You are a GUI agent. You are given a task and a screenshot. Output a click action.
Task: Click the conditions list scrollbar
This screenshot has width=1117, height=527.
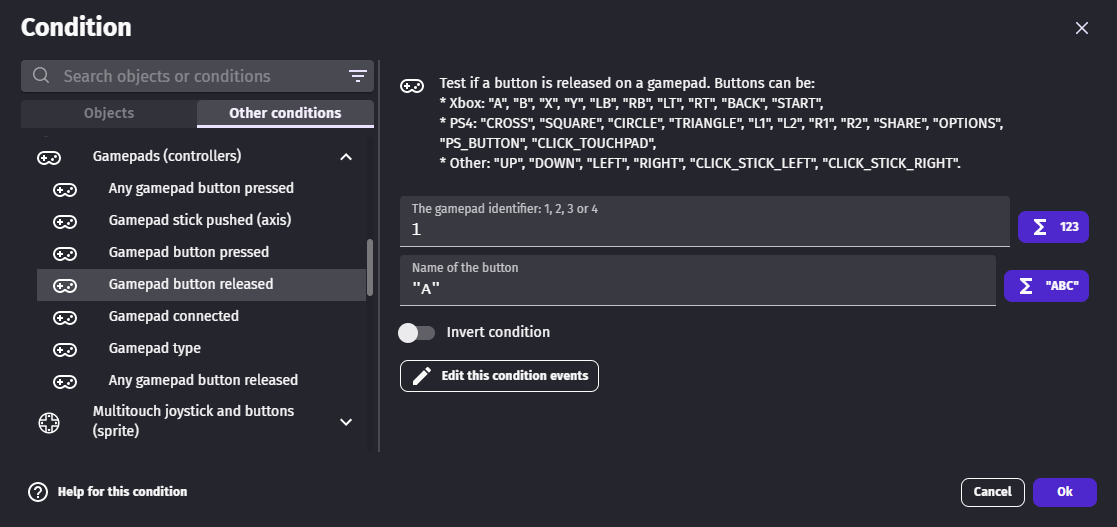click(x=371, y=266)
